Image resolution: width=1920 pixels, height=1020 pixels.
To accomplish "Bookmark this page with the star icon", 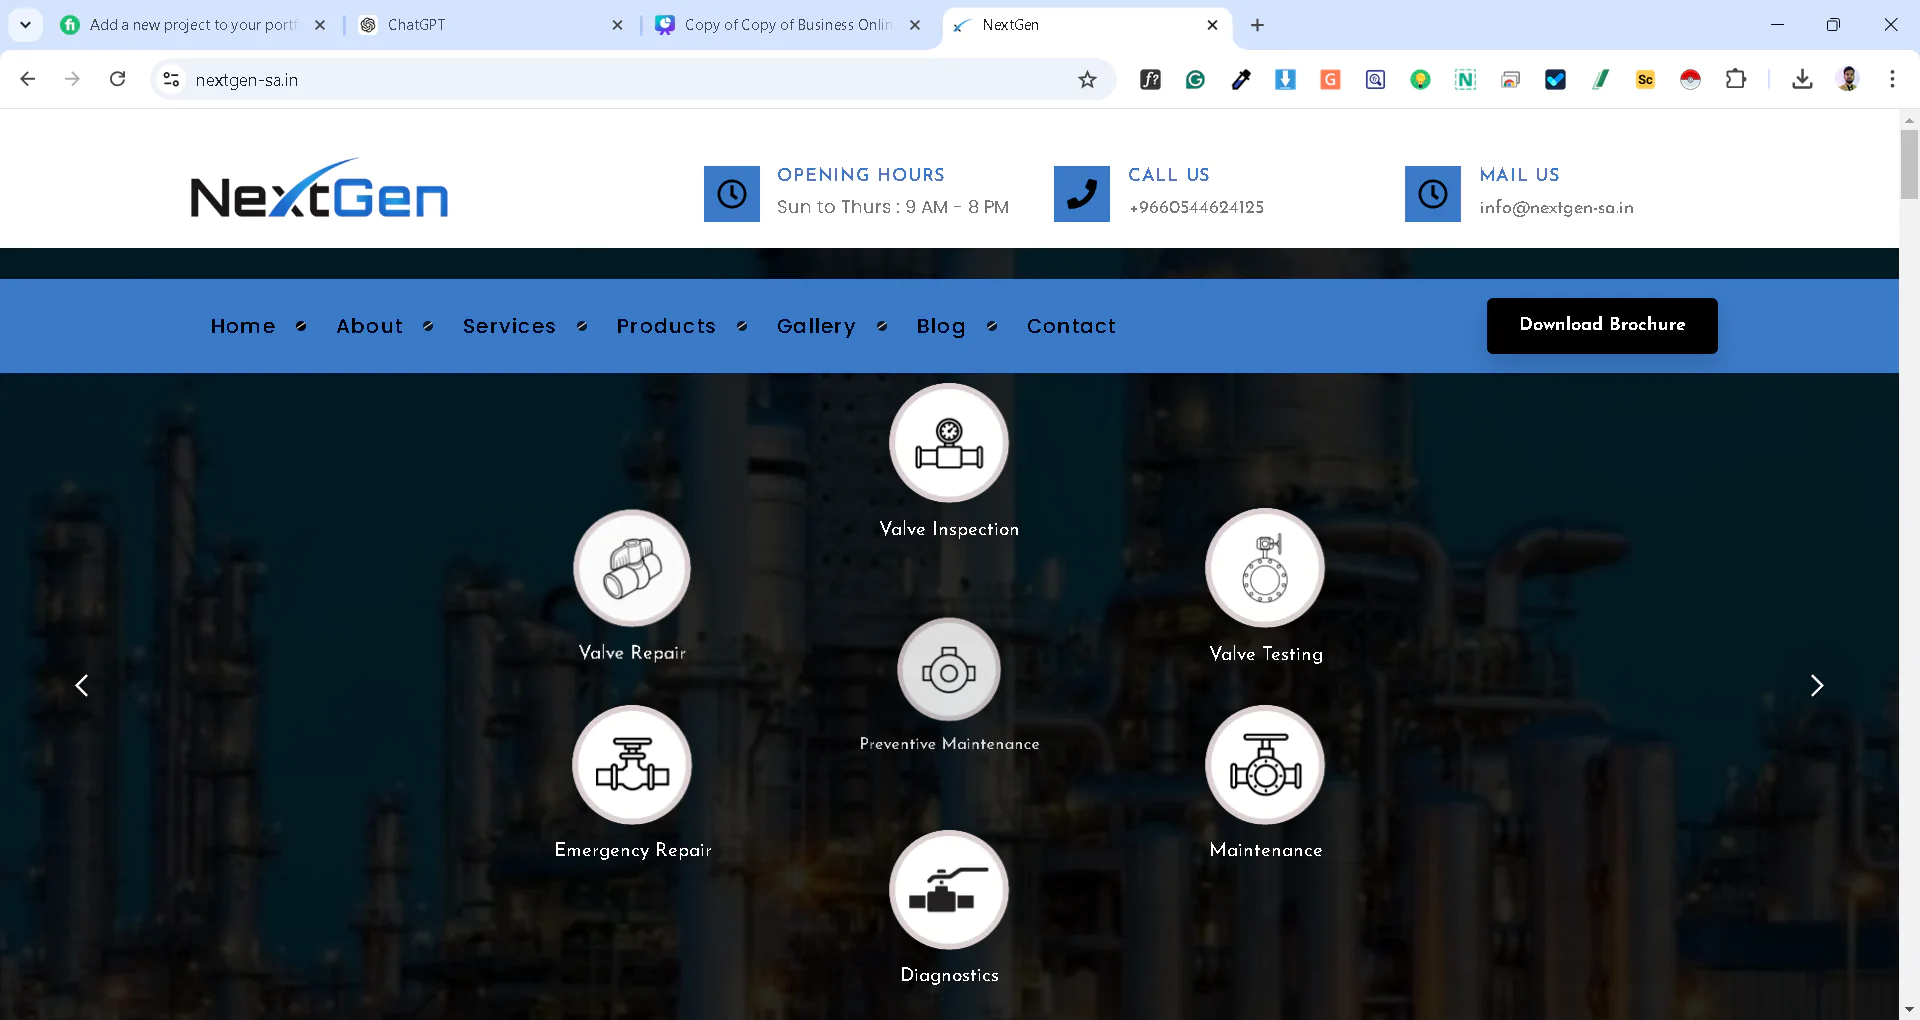I will click(1087, 80).
